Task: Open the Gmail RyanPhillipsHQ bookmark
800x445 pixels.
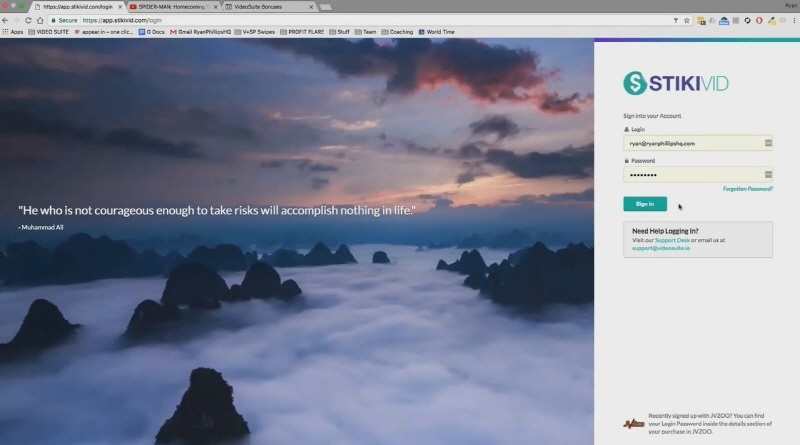Action: coord(201,32)
